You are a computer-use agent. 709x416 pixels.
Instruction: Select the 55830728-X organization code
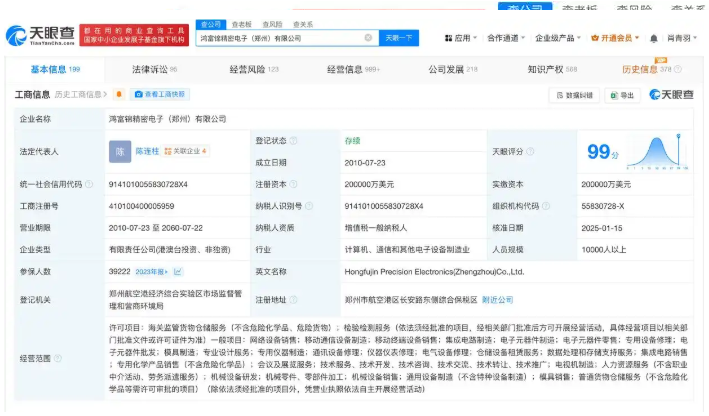pyautogui.click(x=603, y=206)
